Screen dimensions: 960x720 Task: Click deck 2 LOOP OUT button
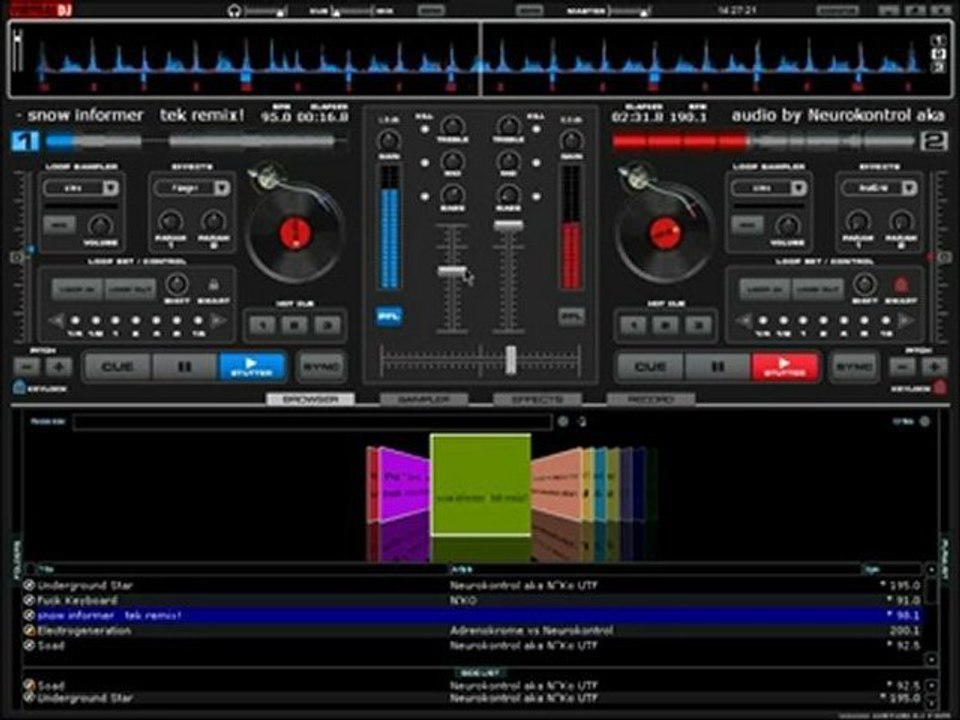point(817,288)
